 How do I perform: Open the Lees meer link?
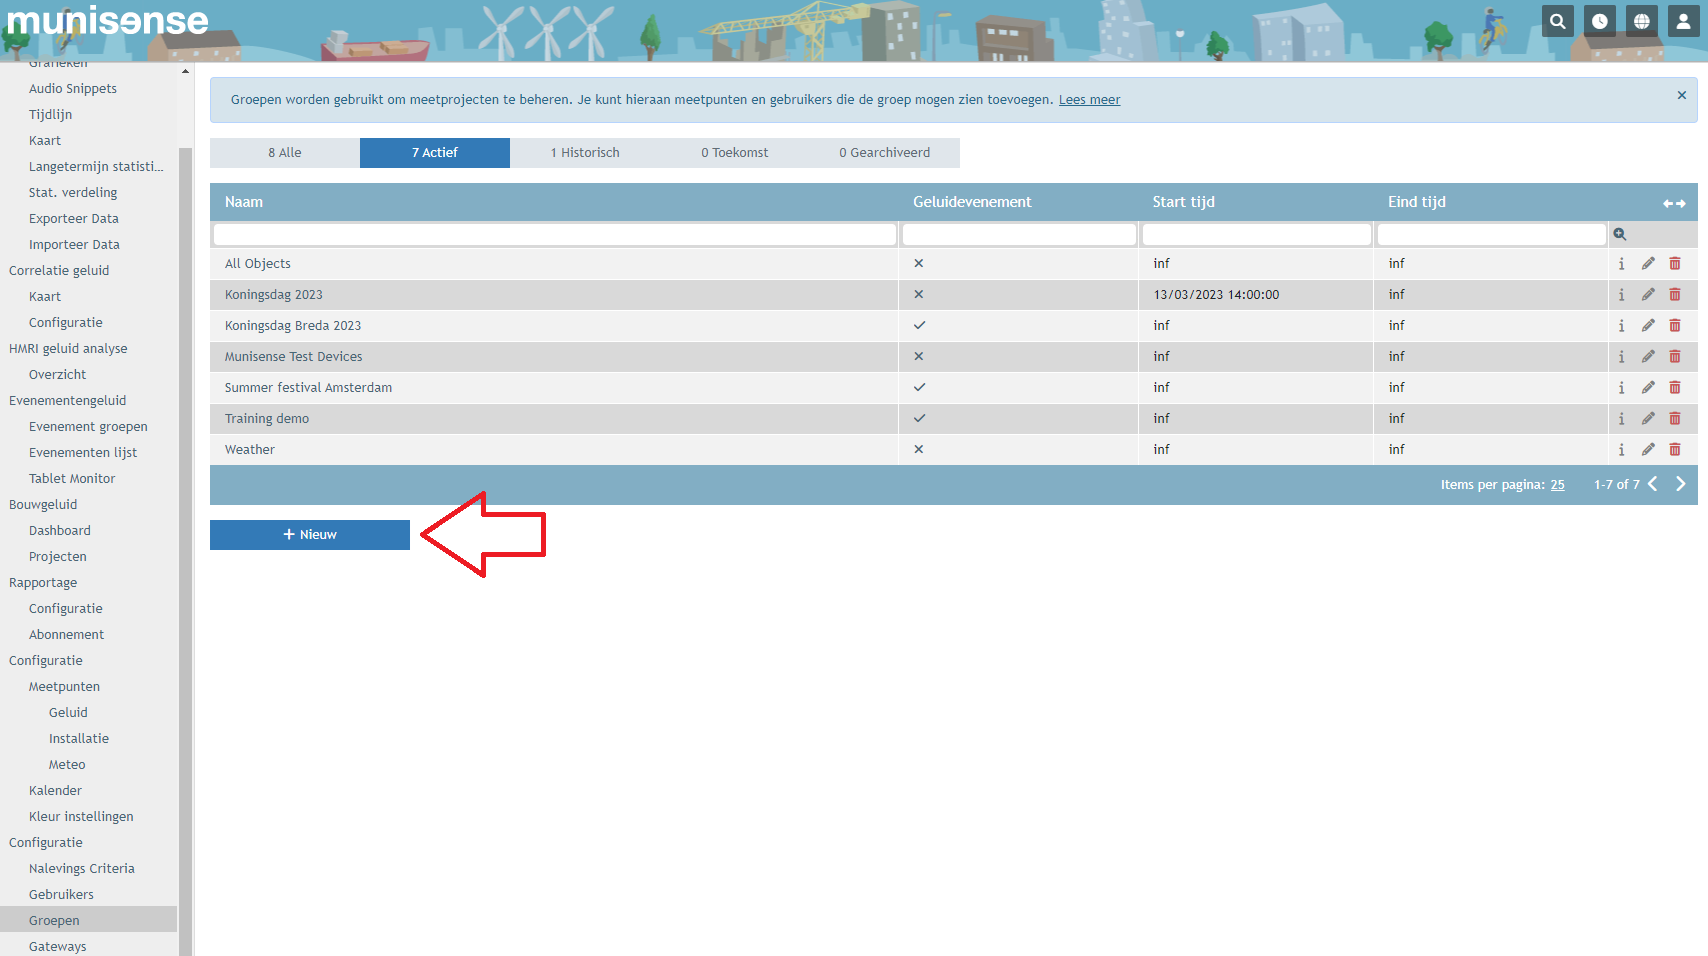click(x=1089, y=100)
